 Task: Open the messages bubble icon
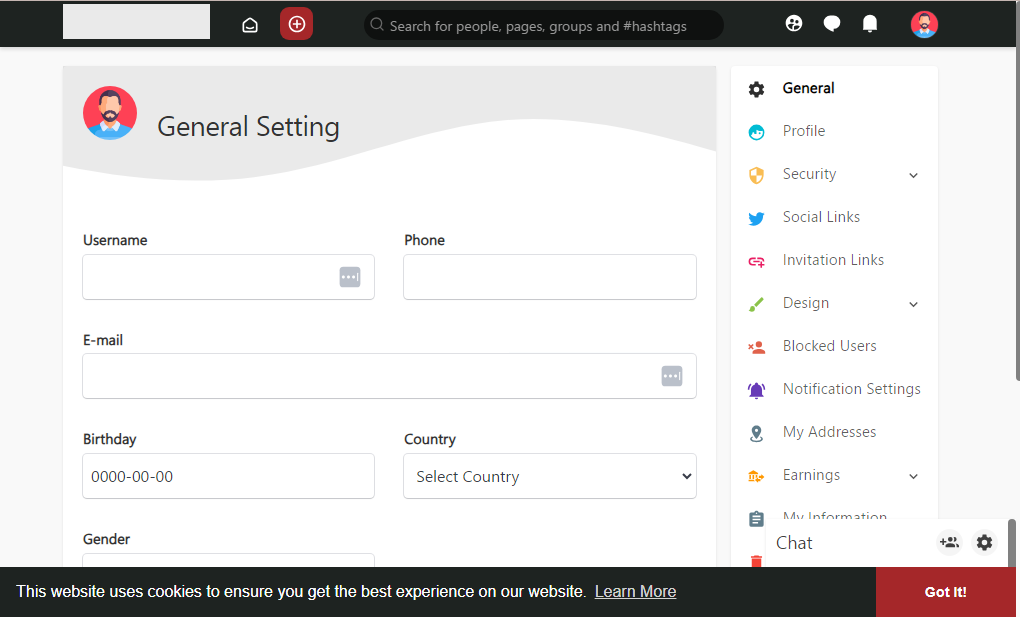click(x=831, y=24)
